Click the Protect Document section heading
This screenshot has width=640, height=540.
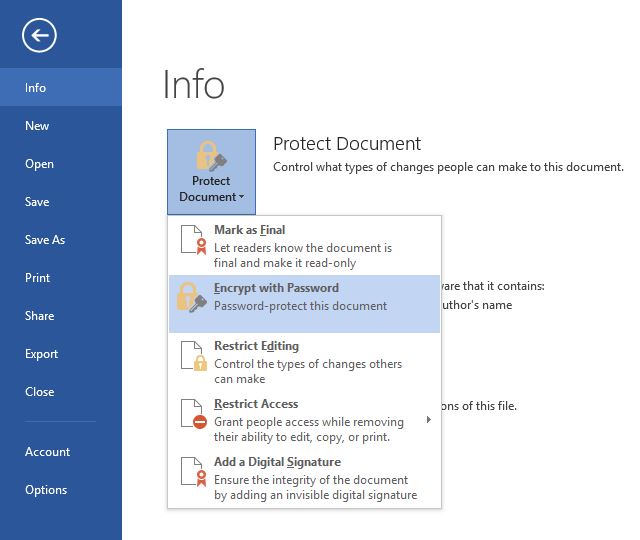[347, 144]
